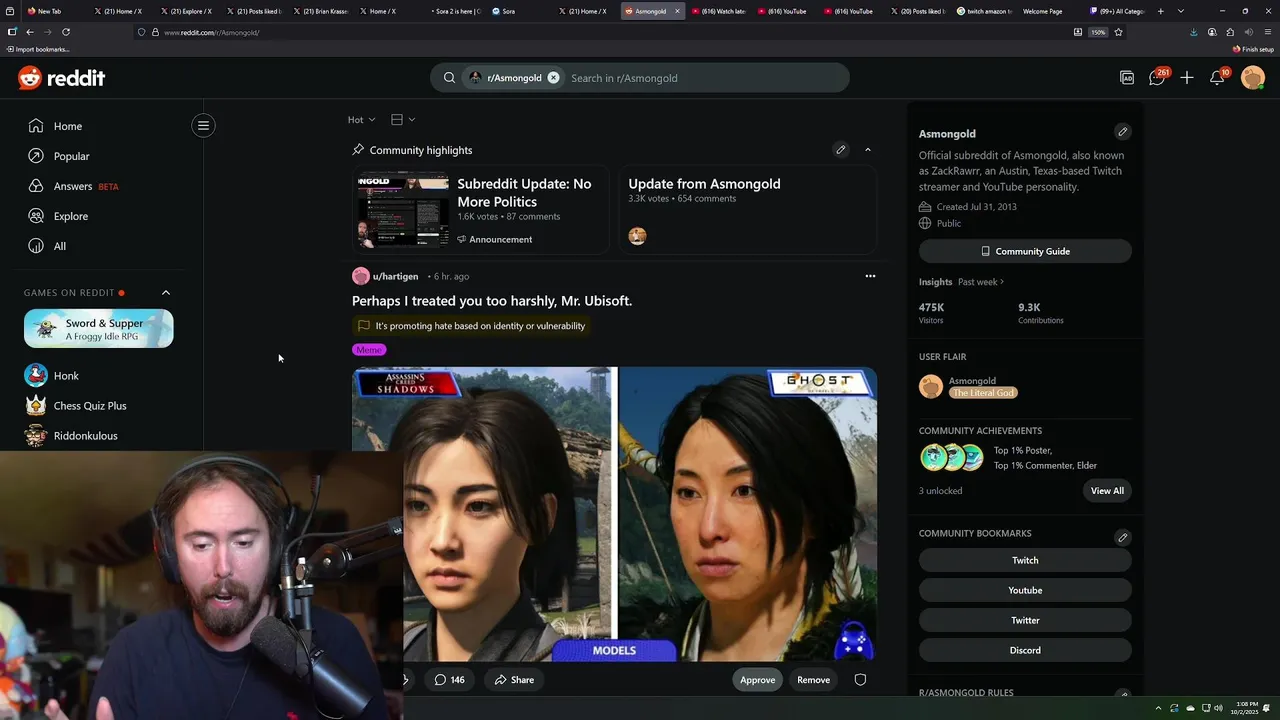Open 'Update from Asmongold' highlight
The height and width of the screenshot is (720, 1280).
pyautogui.click(x=704, y=184)
